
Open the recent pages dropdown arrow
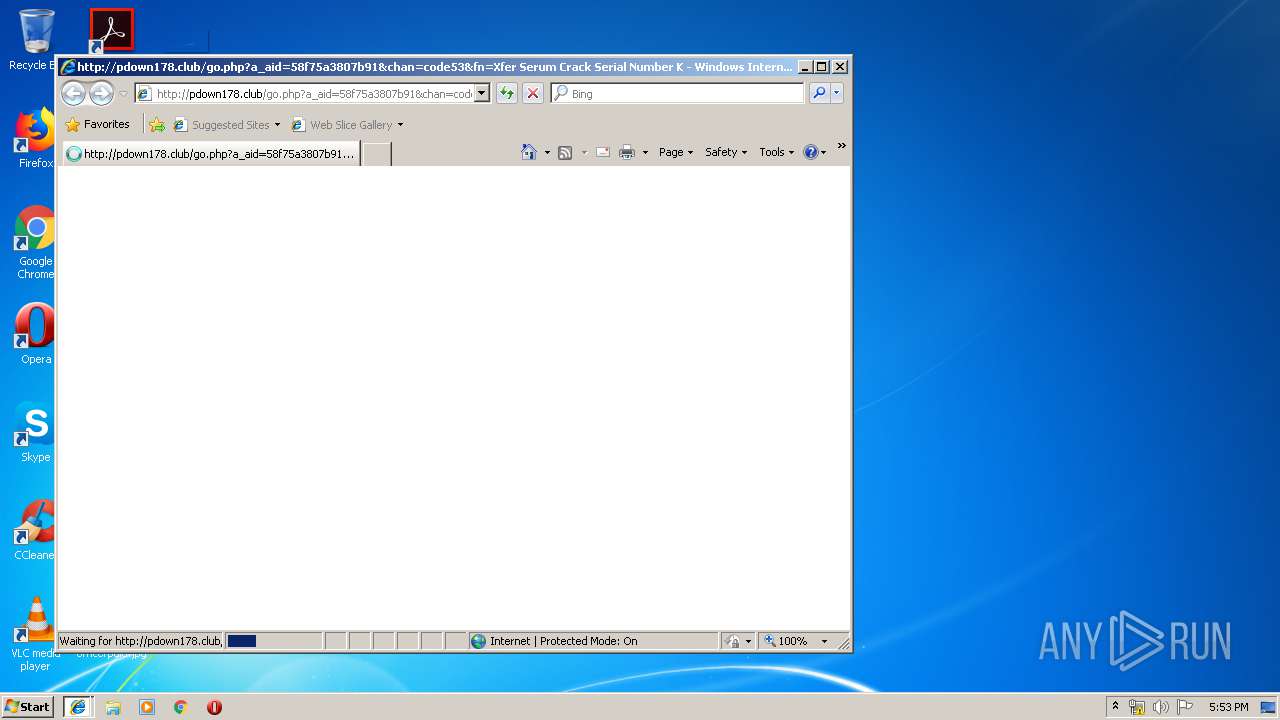[x=123, y=94]
